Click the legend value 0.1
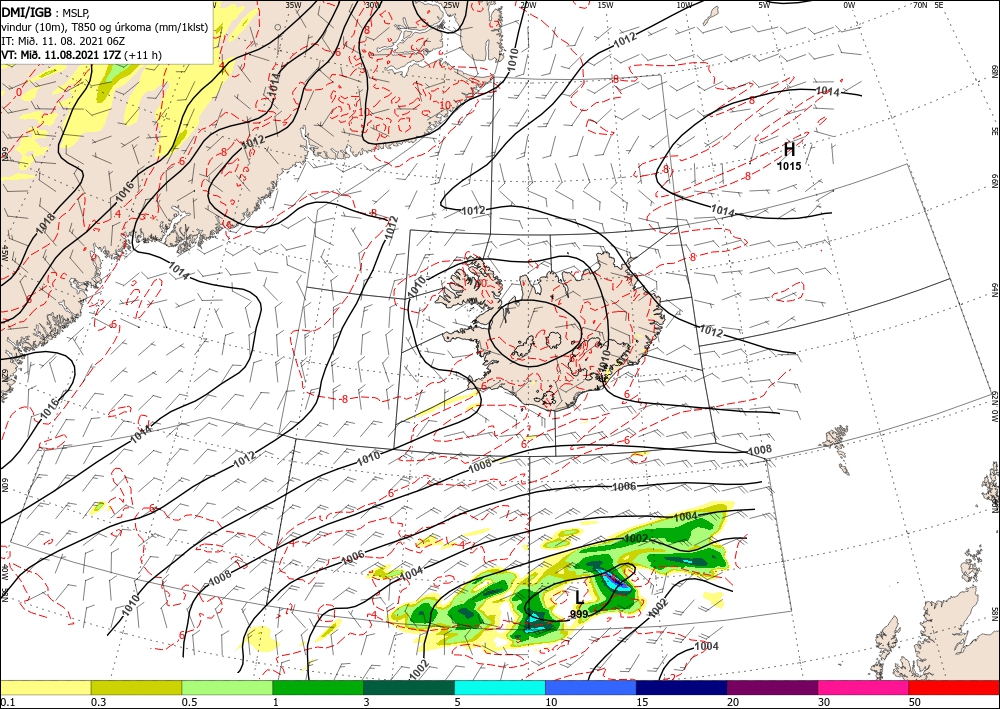The height and width of the screenshot is (709, 1000). coord(6,702)
